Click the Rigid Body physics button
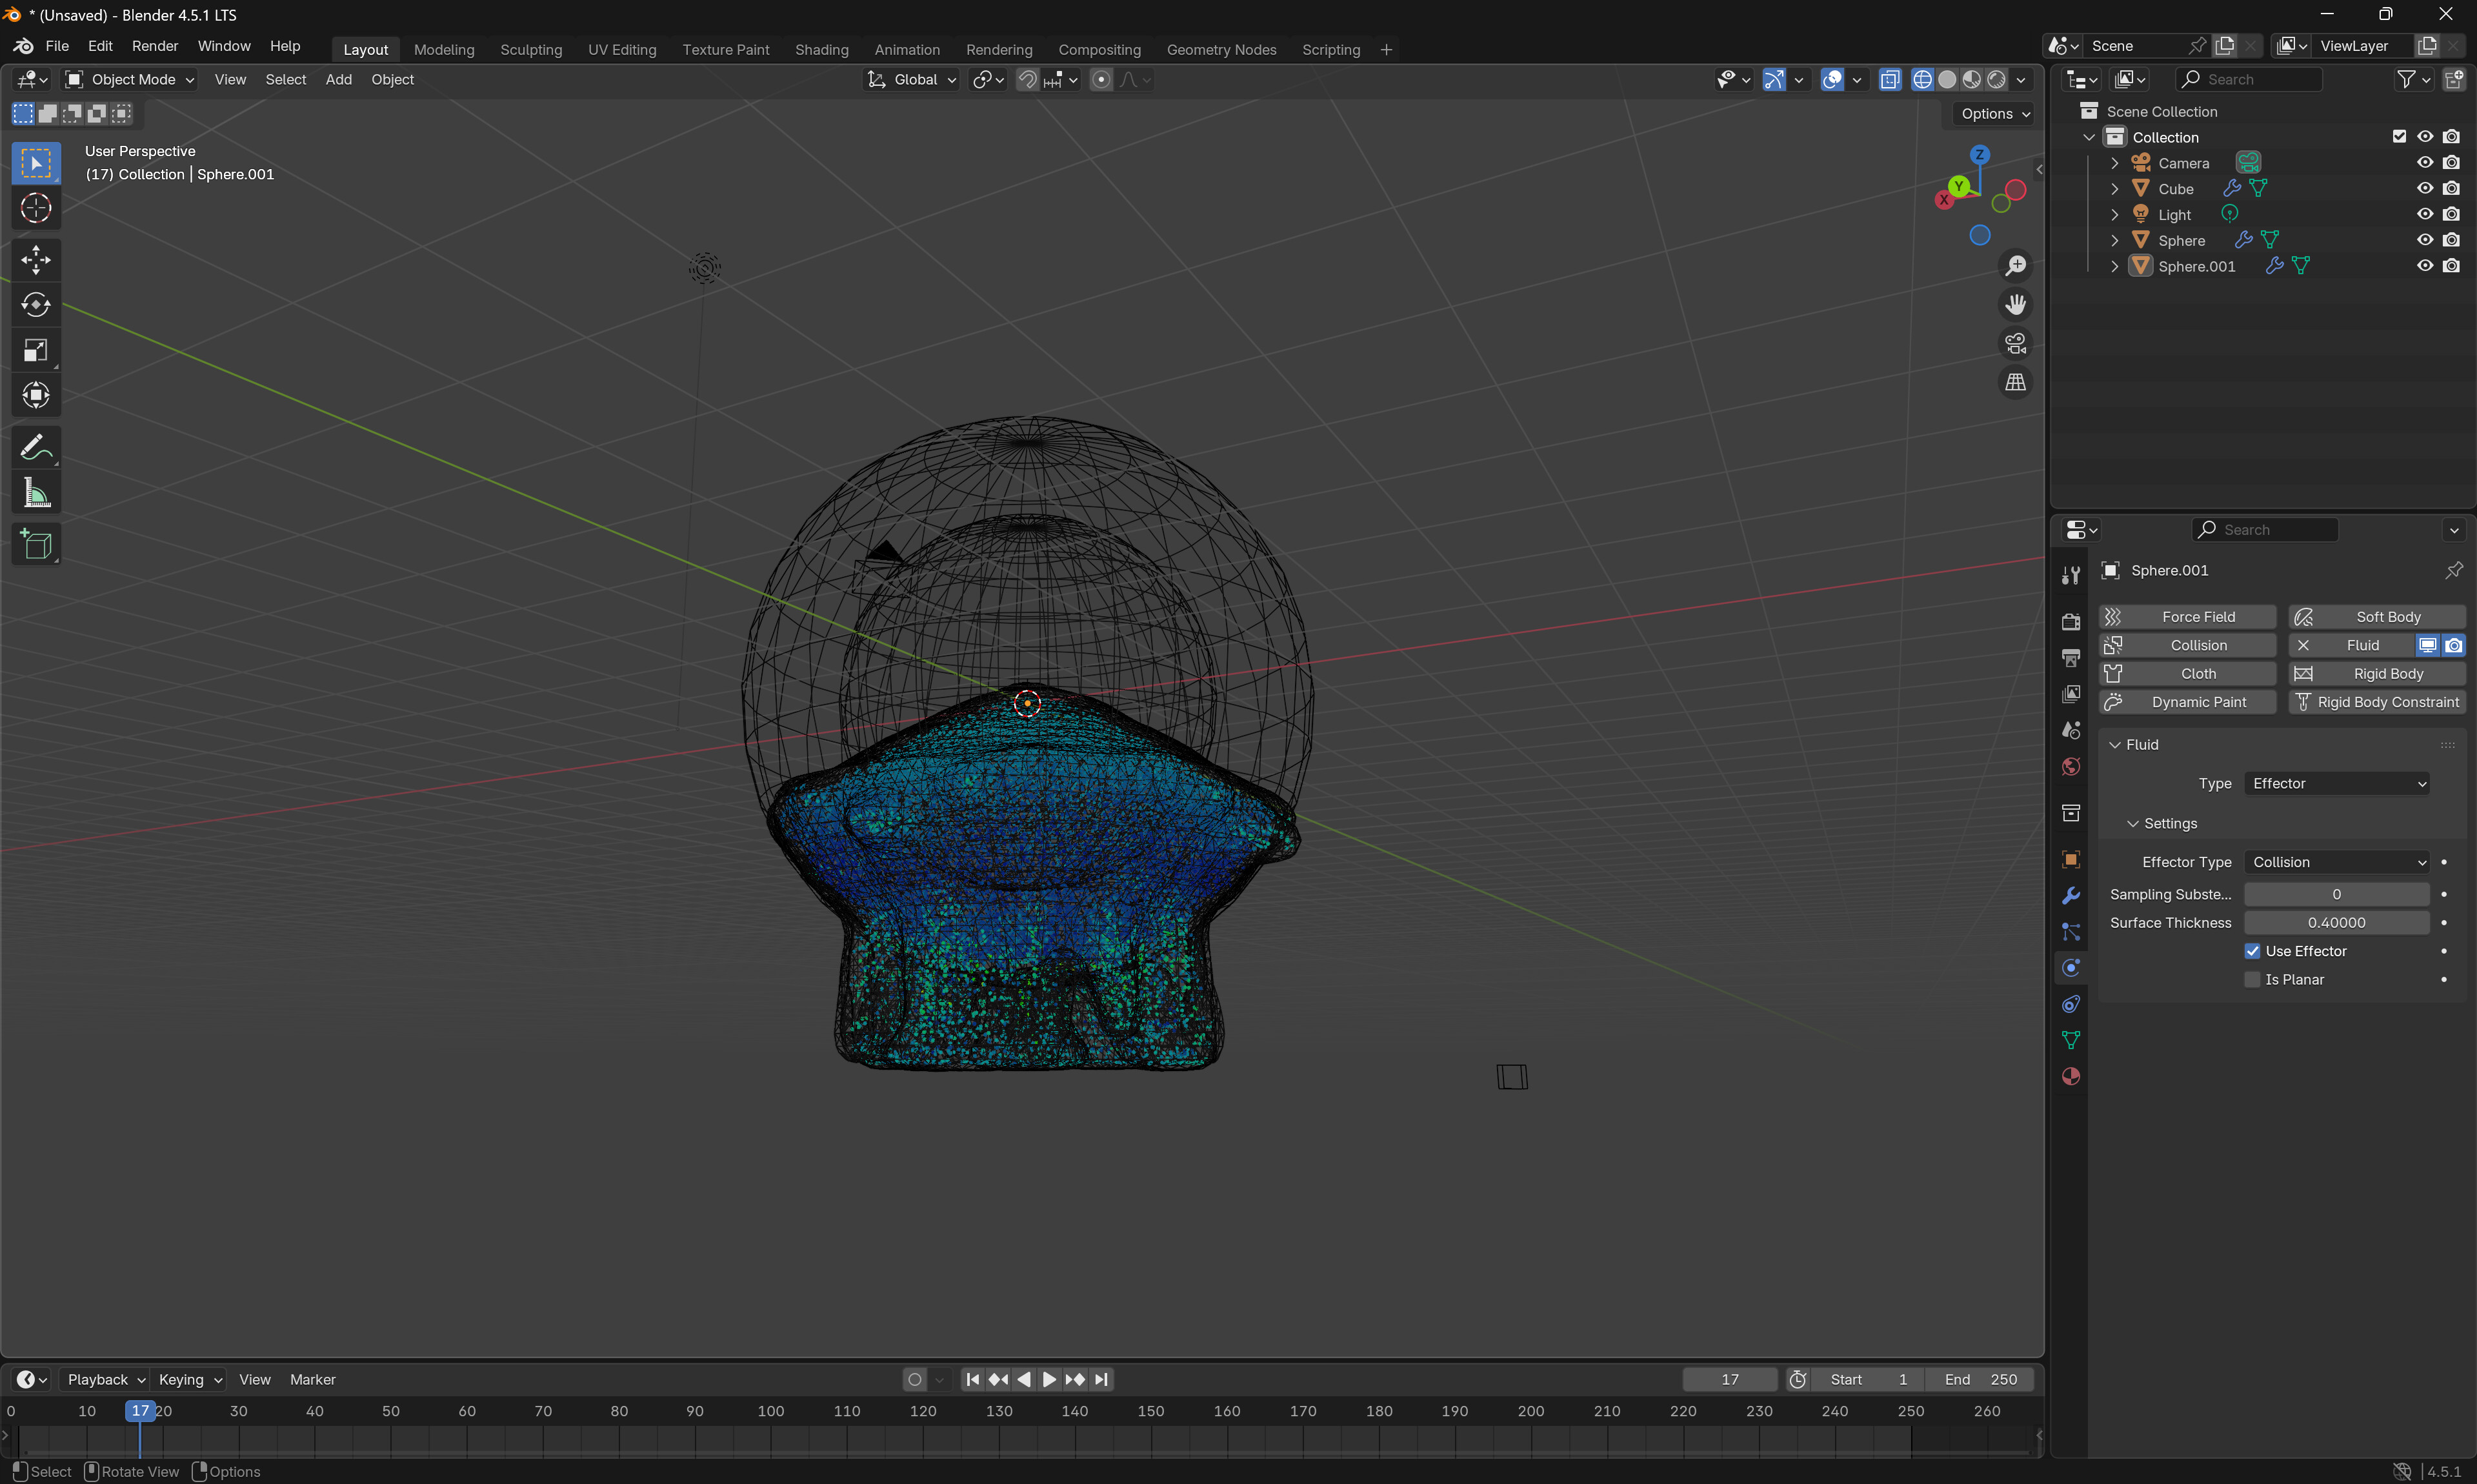The height and width of the screenshot is (1484, 2477). pyautogui.click(x=2376, y=674)
